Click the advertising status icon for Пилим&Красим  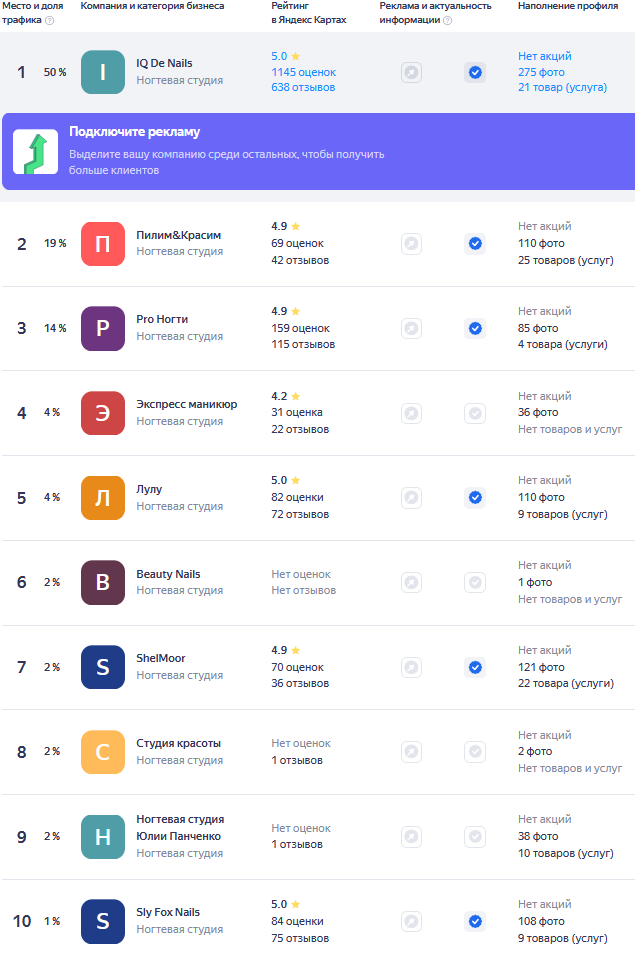click(x=411, y=244)
